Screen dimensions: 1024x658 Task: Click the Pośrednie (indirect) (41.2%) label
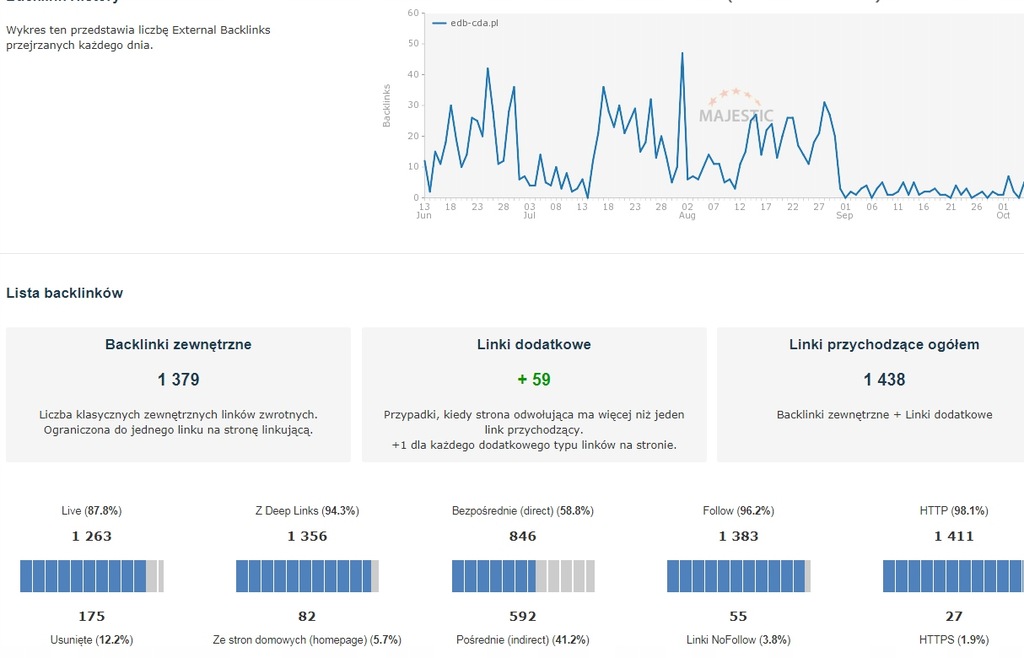click(x=523, y=640)
